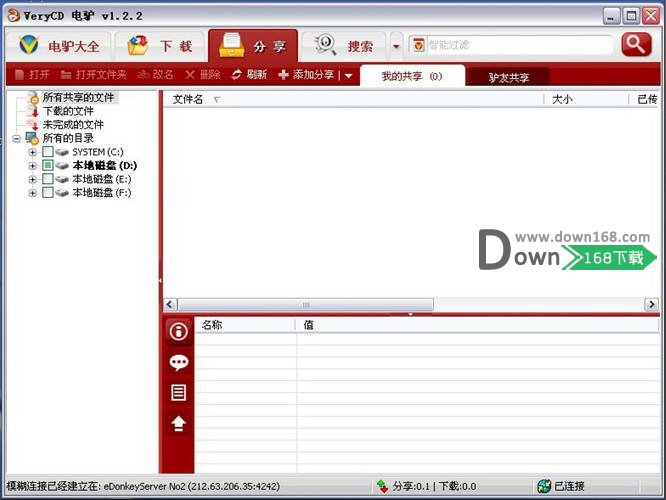Image resolution: width=666 pixels, height=500 pixels.
Task: Open the 电驴大全 tab
Action: (59, 46)
